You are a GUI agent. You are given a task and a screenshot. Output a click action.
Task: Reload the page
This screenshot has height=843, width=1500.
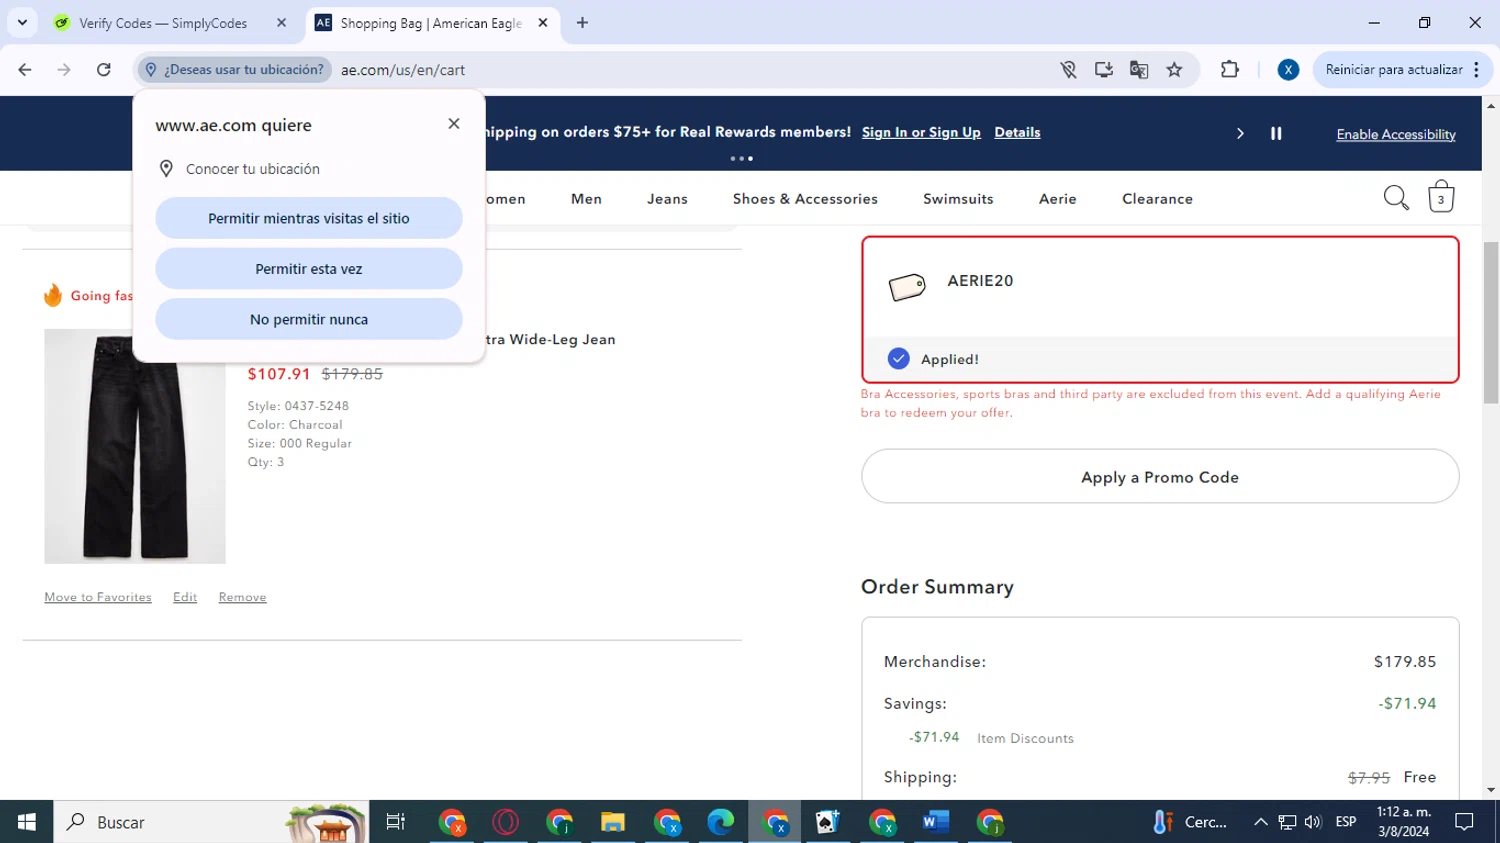[x=104, y=70]
